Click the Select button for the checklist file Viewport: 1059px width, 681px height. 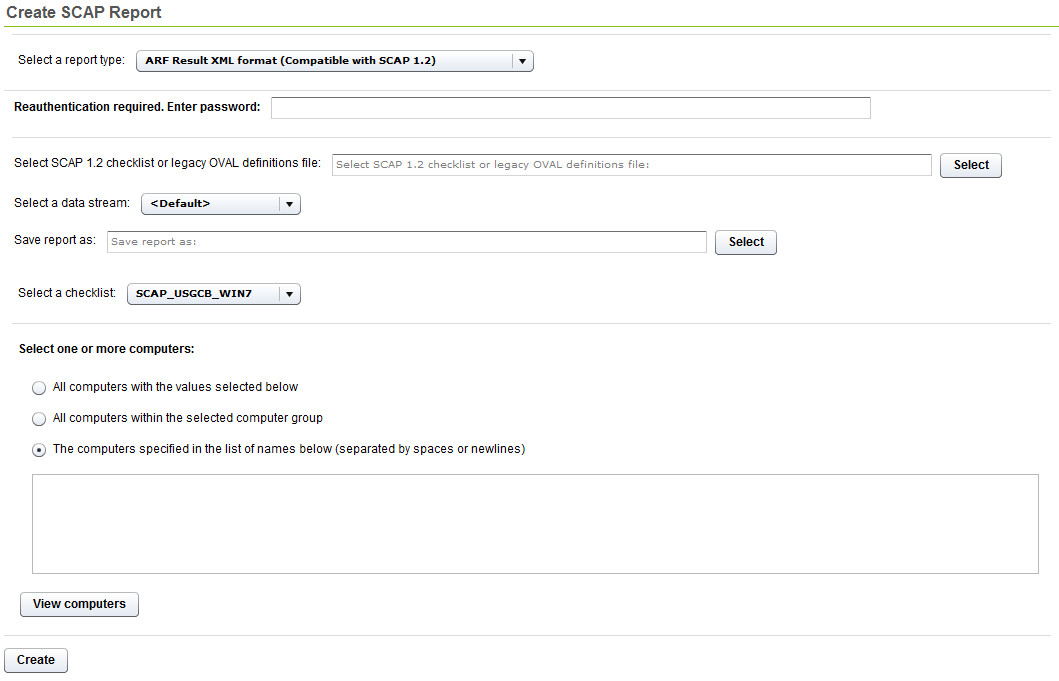970,165
